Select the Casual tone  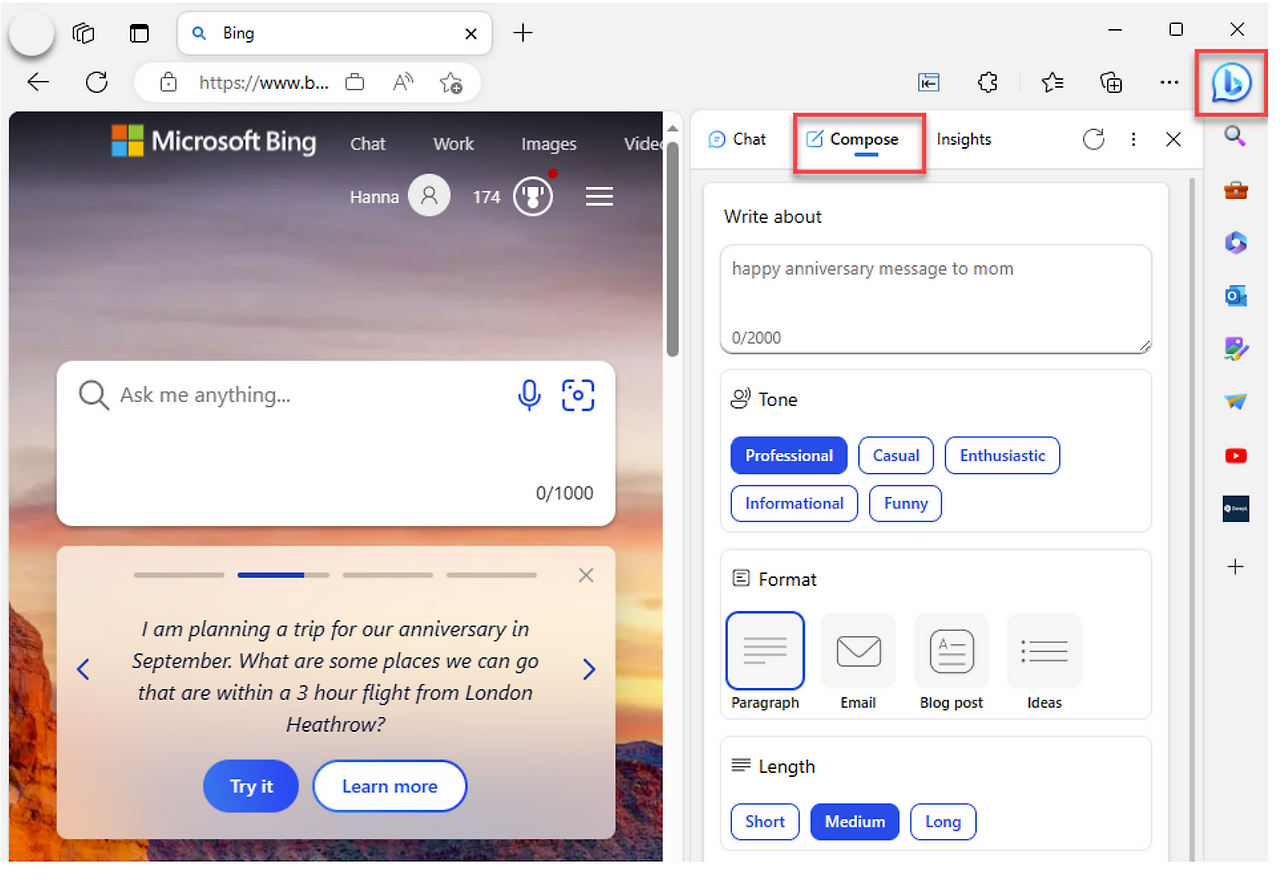click(x=896, y=455)
